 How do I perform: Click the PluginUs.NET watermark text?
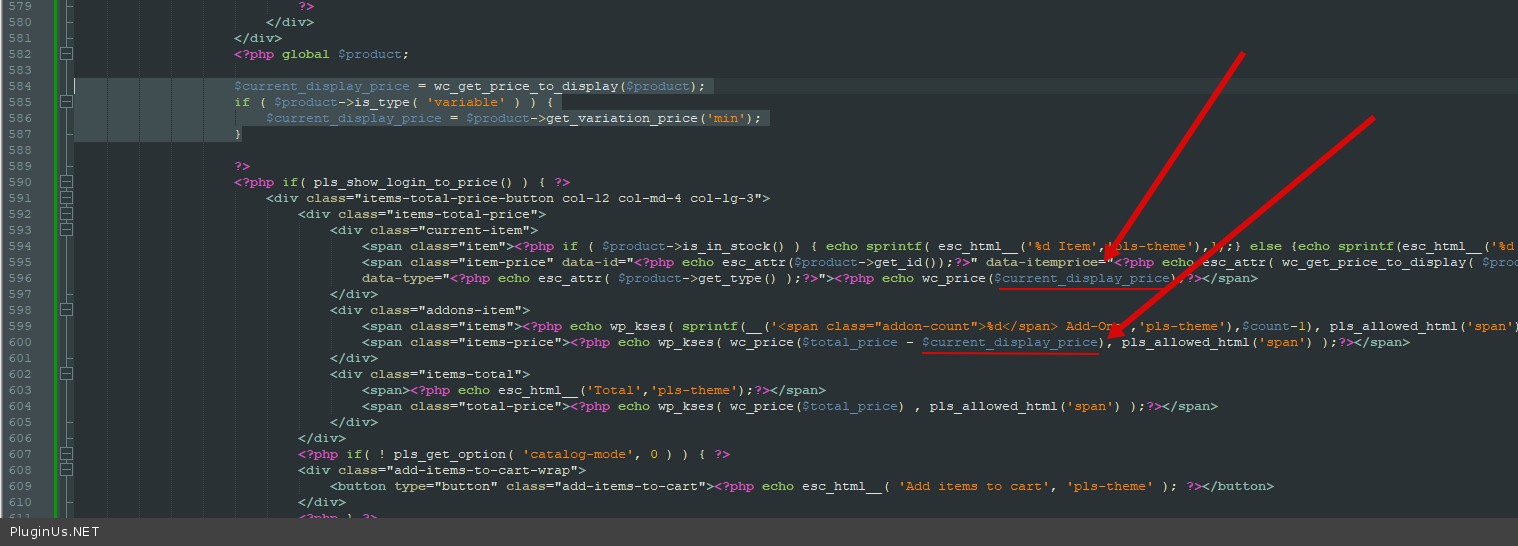coord(55,532)
